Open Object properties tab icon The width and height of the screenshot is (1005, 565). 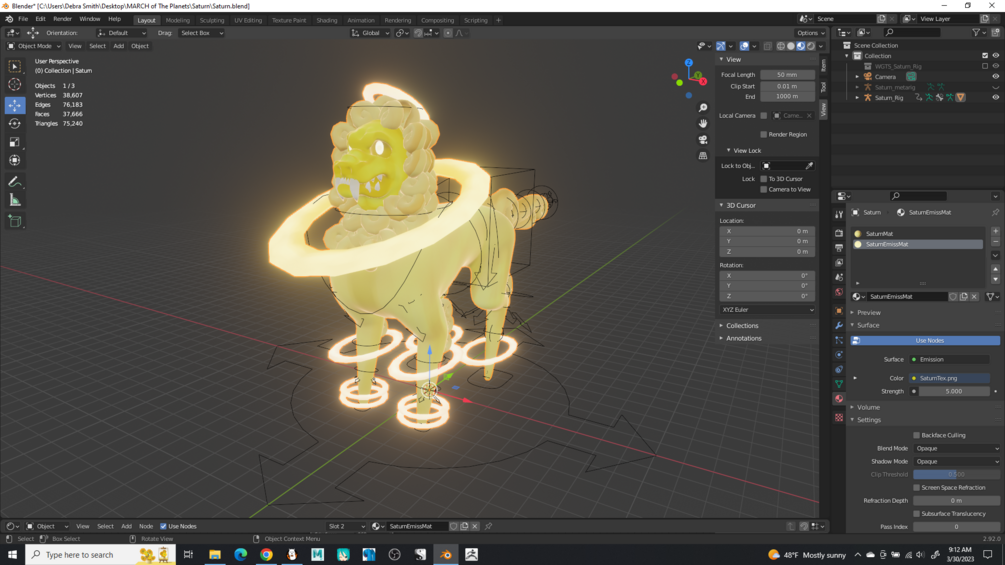[839, 311]
